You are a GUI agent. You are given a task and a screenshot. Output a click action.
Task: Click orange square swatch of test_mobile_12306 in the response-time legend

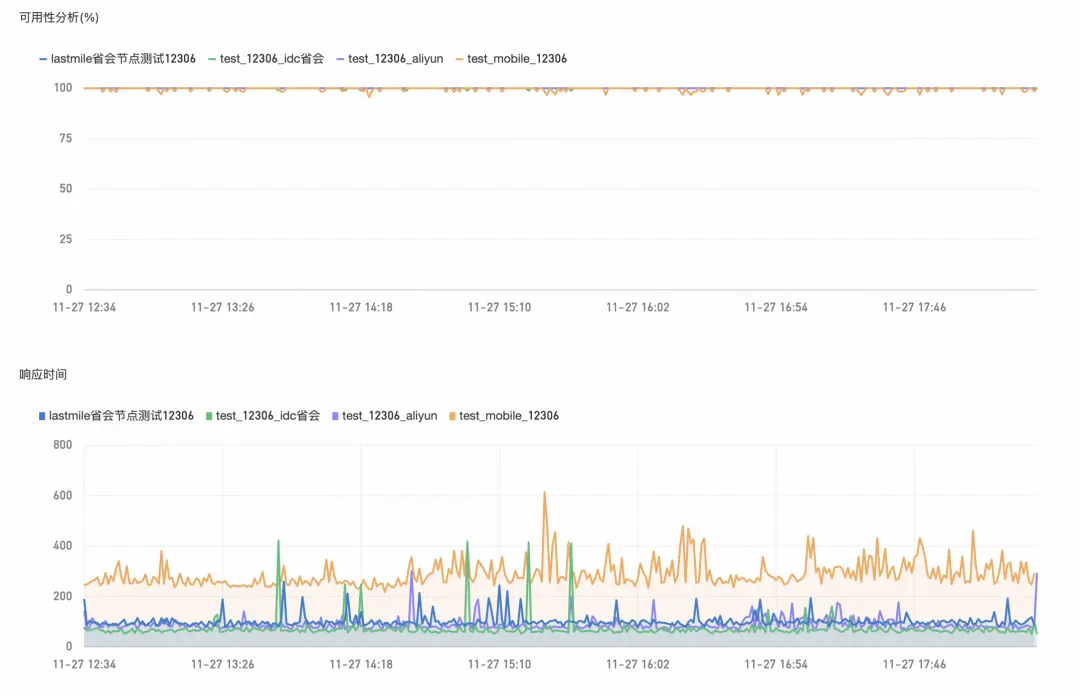[453, 416]
